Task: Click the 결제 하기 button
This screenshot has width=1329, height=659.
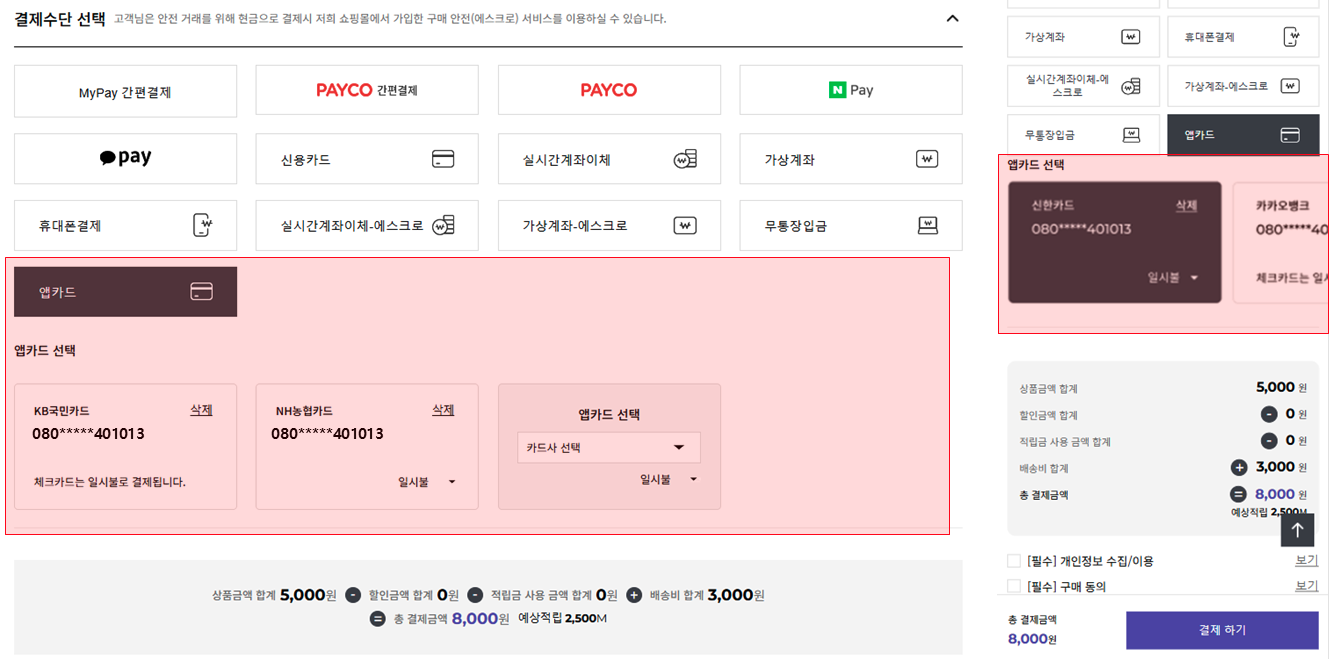Action: pyautogui.click(x=1222, y=630)
